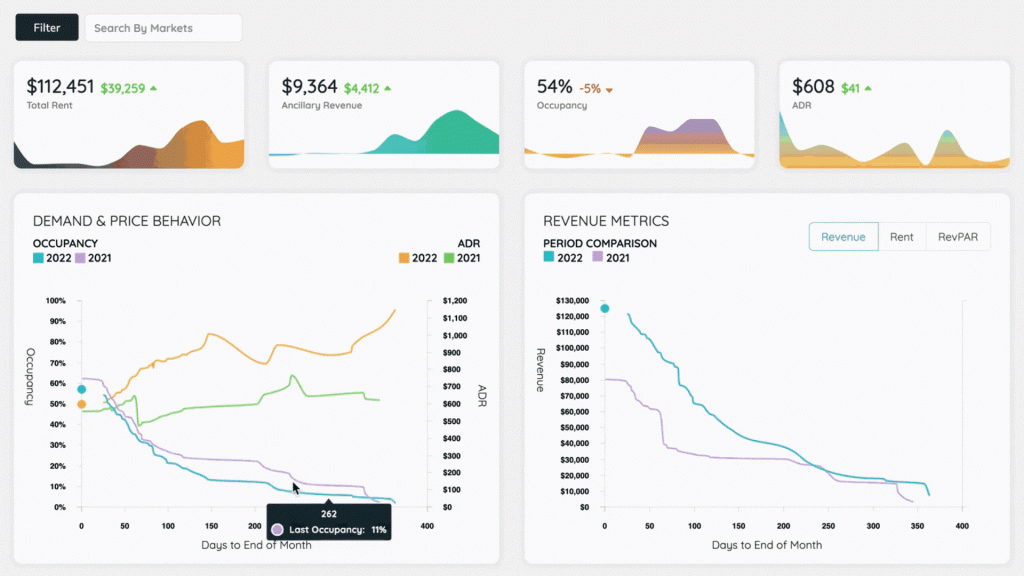
Task: Toggle the 2022 Occupancy legend entry
Action: 50,258
